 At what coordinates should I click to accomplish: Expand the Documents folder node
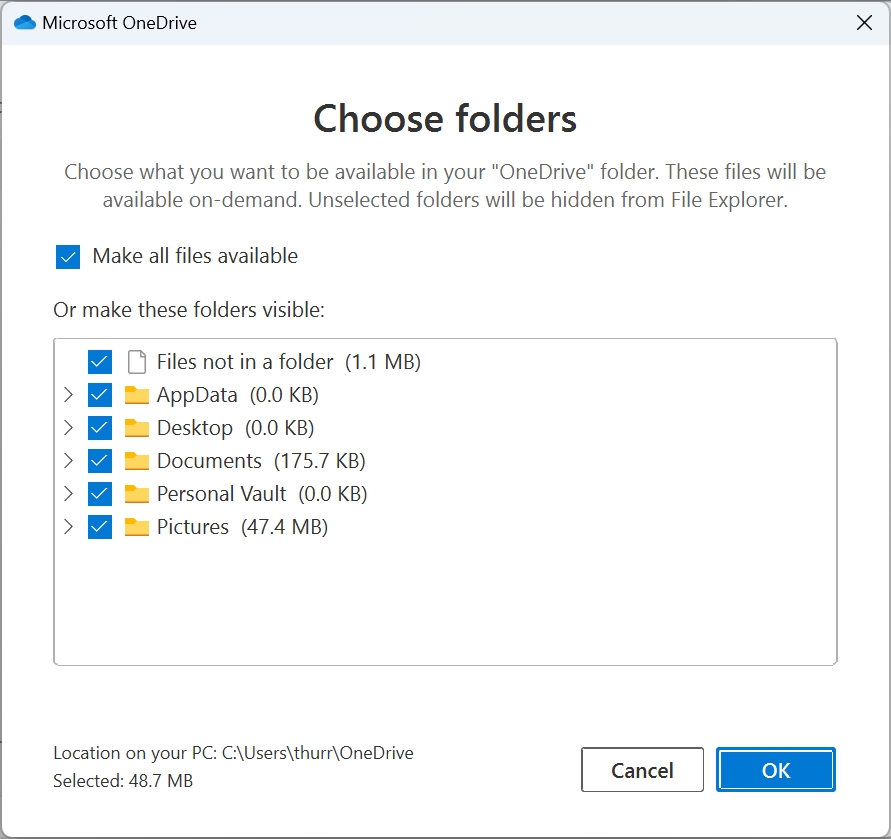[x=68, y=461]
